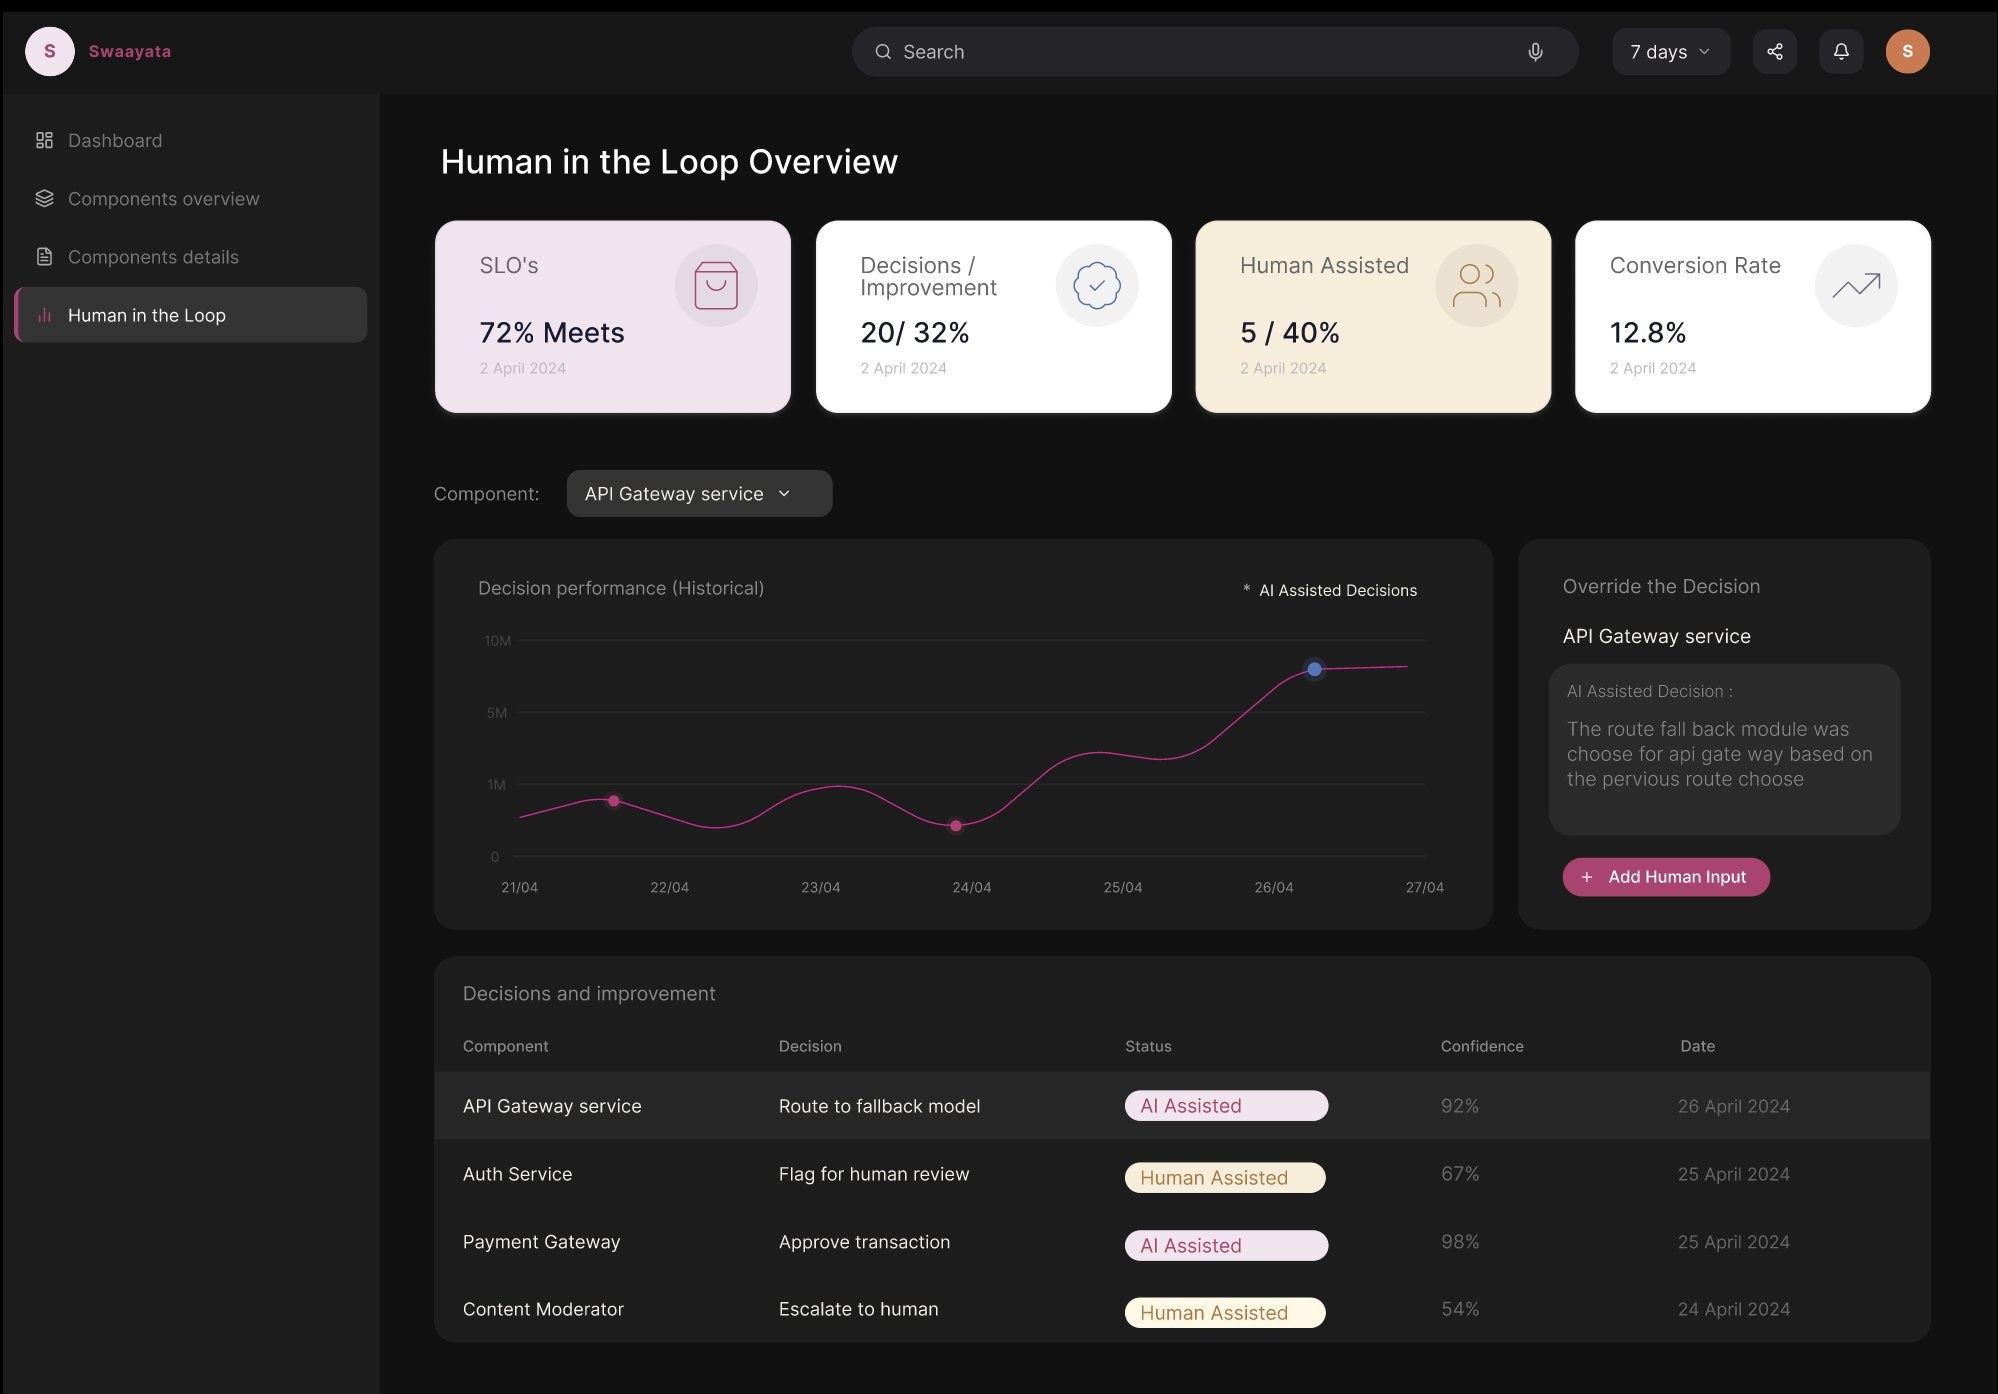Click the AI Assisted Decisions legend
This screenshot has width=1998, height=1394.
(x=1329, y=590)
